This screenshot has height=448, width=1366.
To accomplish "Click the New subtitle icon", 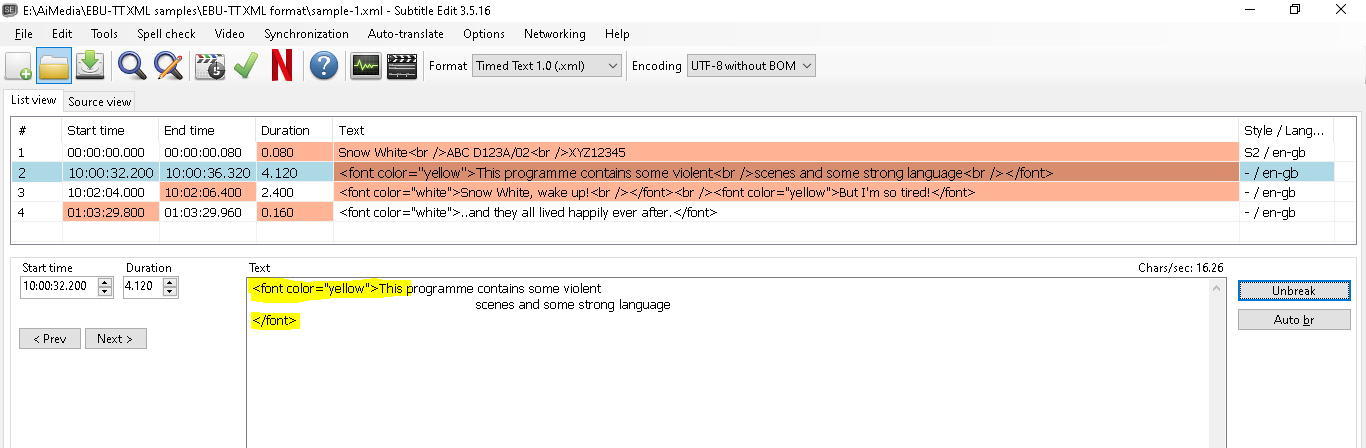I will coord(18,66).
